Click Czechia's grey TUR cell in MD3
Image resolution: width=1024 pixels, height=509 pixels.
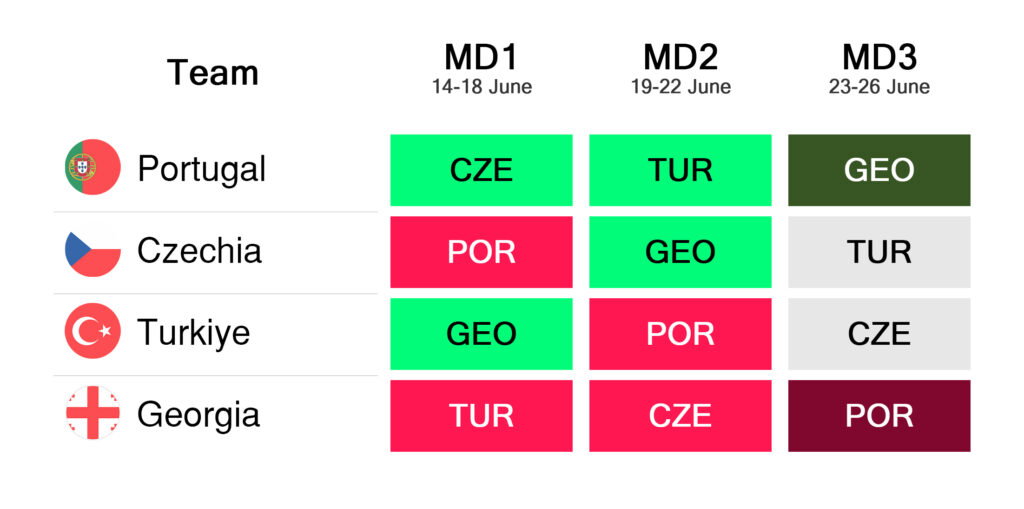click(879, 252)
